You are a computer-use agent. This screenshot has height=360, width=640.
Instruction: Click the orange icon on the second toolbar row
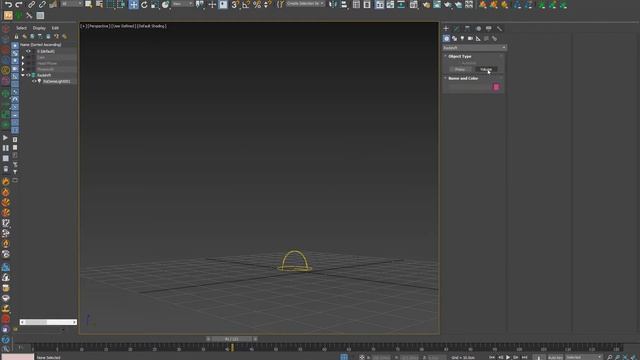8,16
